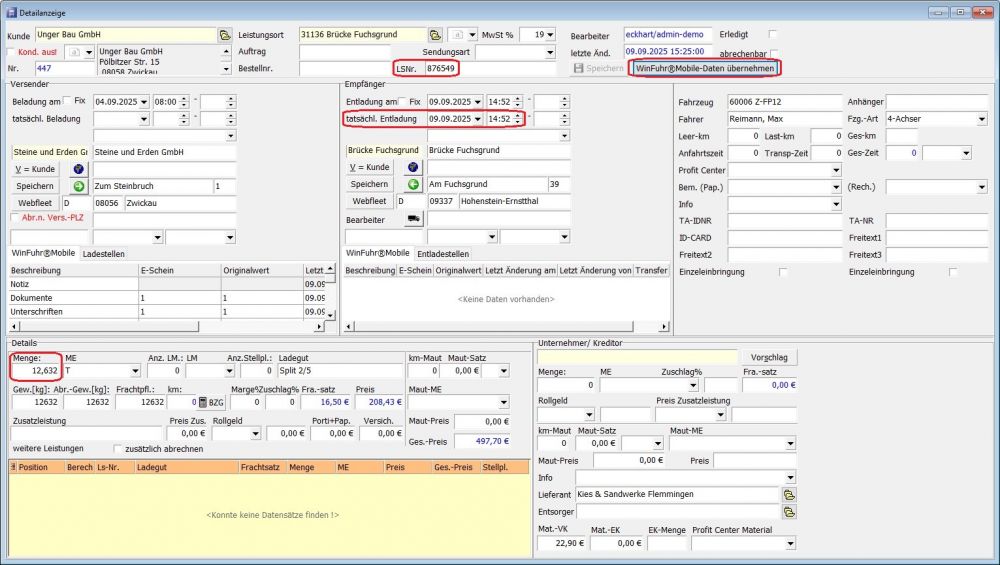The height and width of the screenshot is (565, 1000).
Task: Open lookup icon beside Entsorger field
Action: pyautogui.click(x=789, y=512)
